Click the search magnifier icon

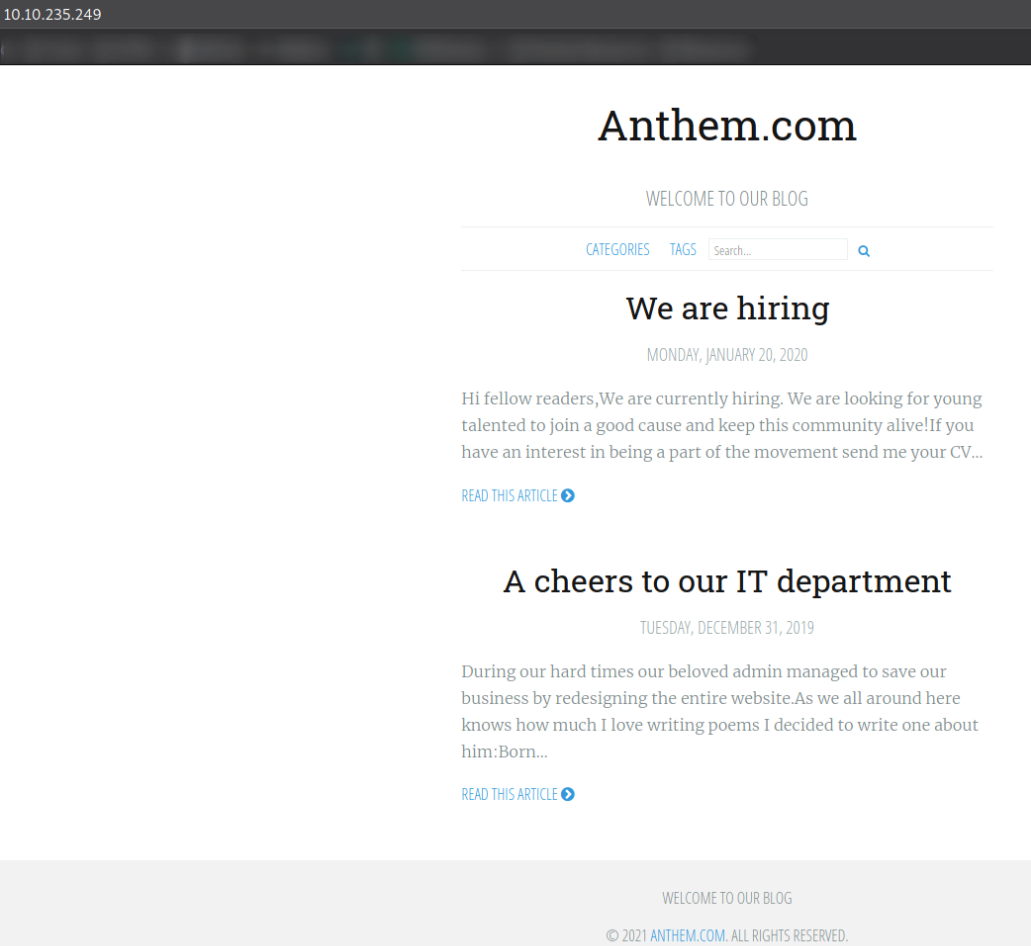pos(864,250)
